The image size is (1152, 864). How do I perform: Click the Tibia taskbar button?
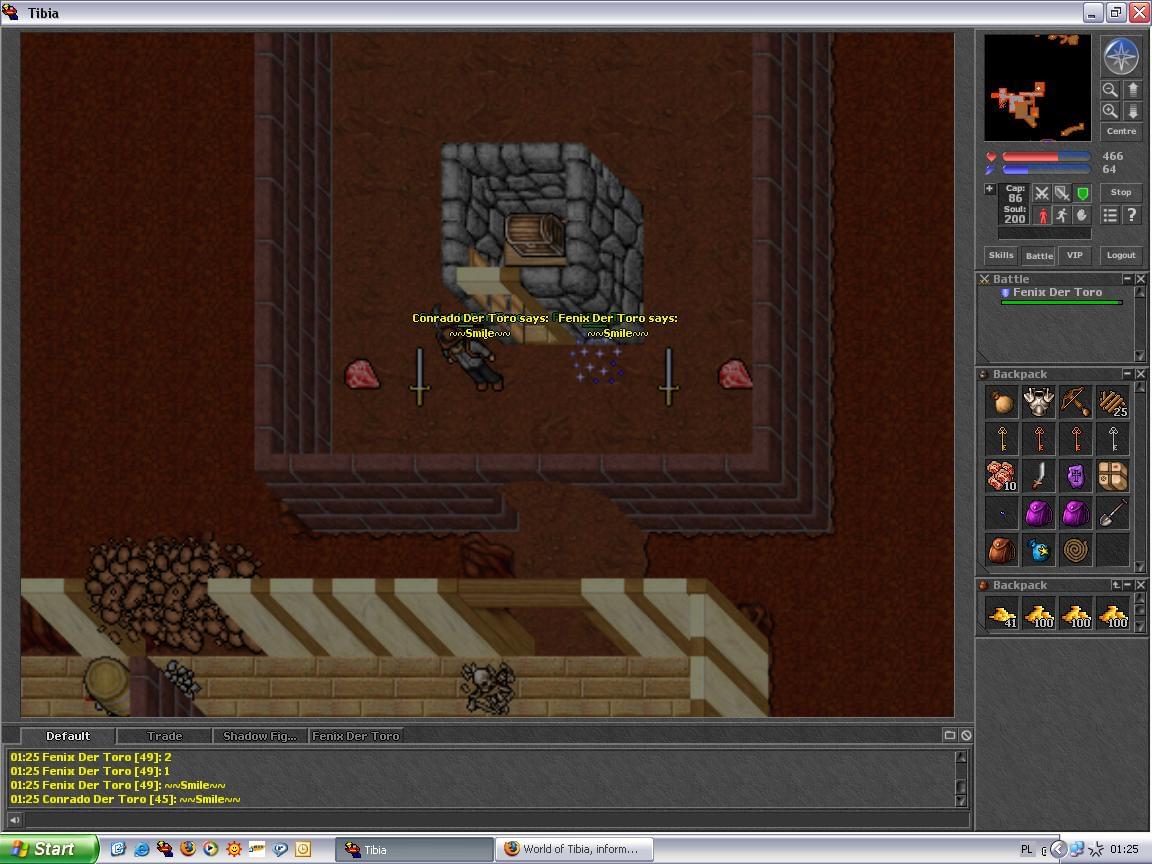(x=414, y=849)
